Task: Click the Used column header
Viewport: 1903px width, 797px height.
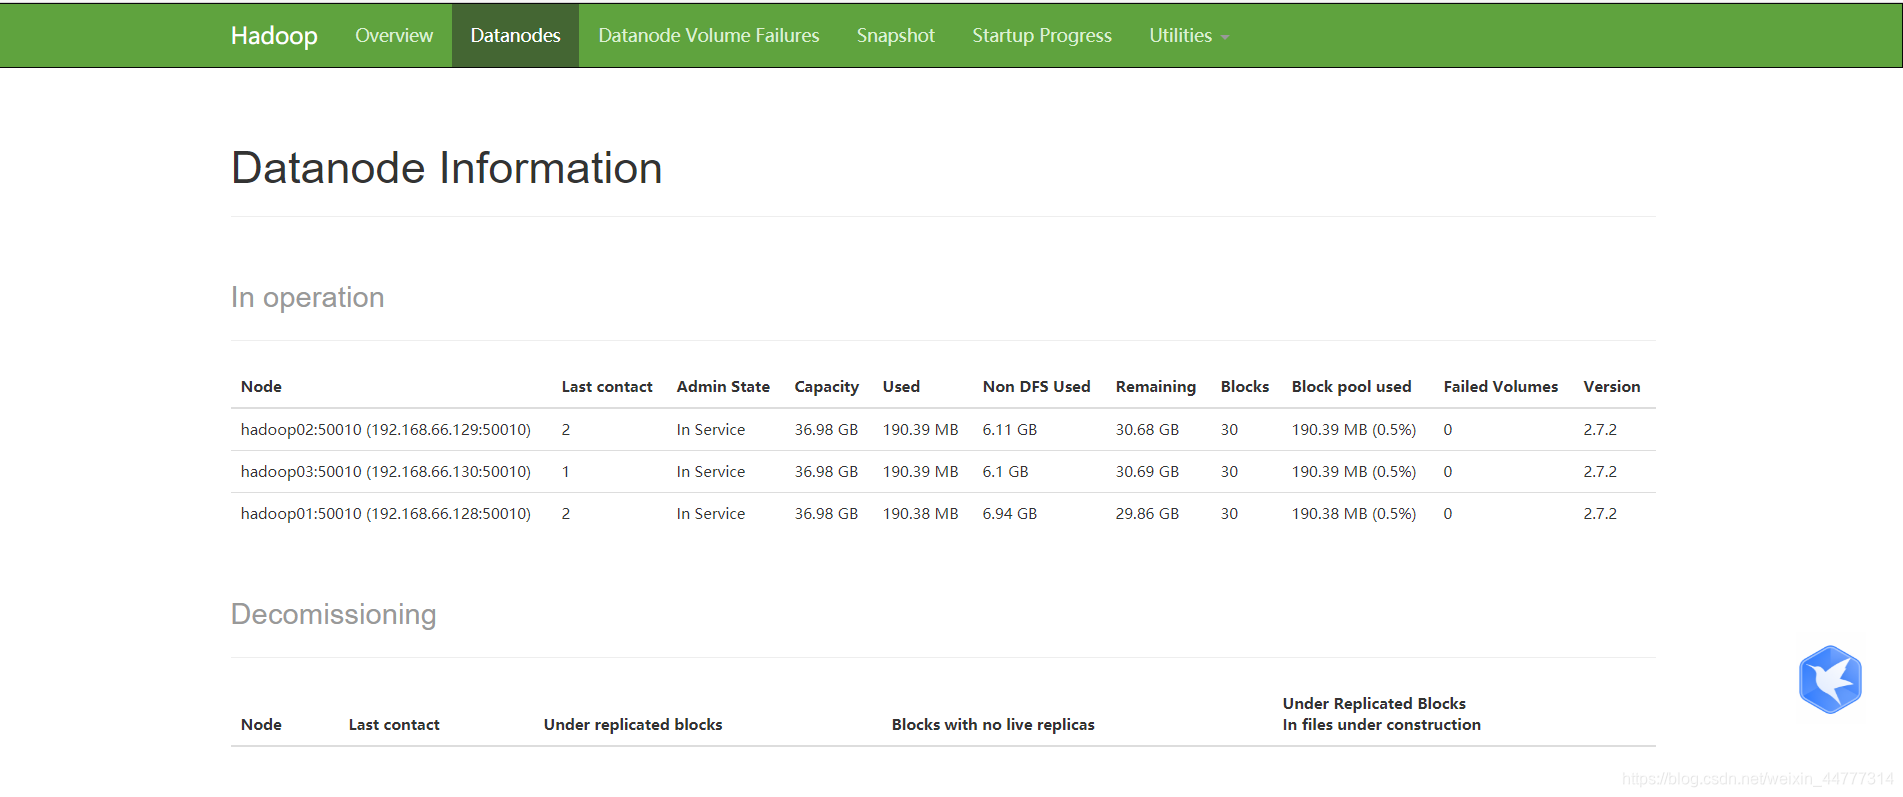Action: pos(901,386)
